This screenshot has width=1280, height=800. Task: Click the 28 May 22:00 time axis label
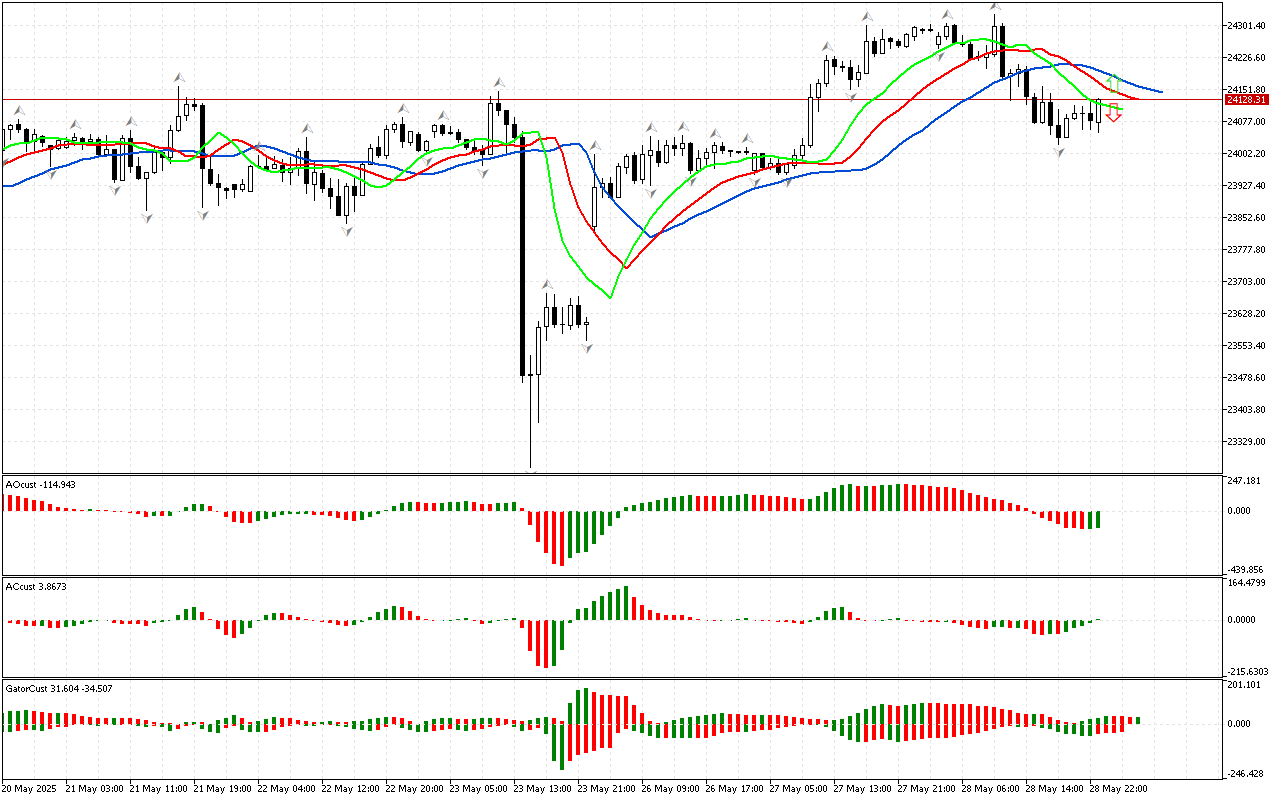[1120, 788]
